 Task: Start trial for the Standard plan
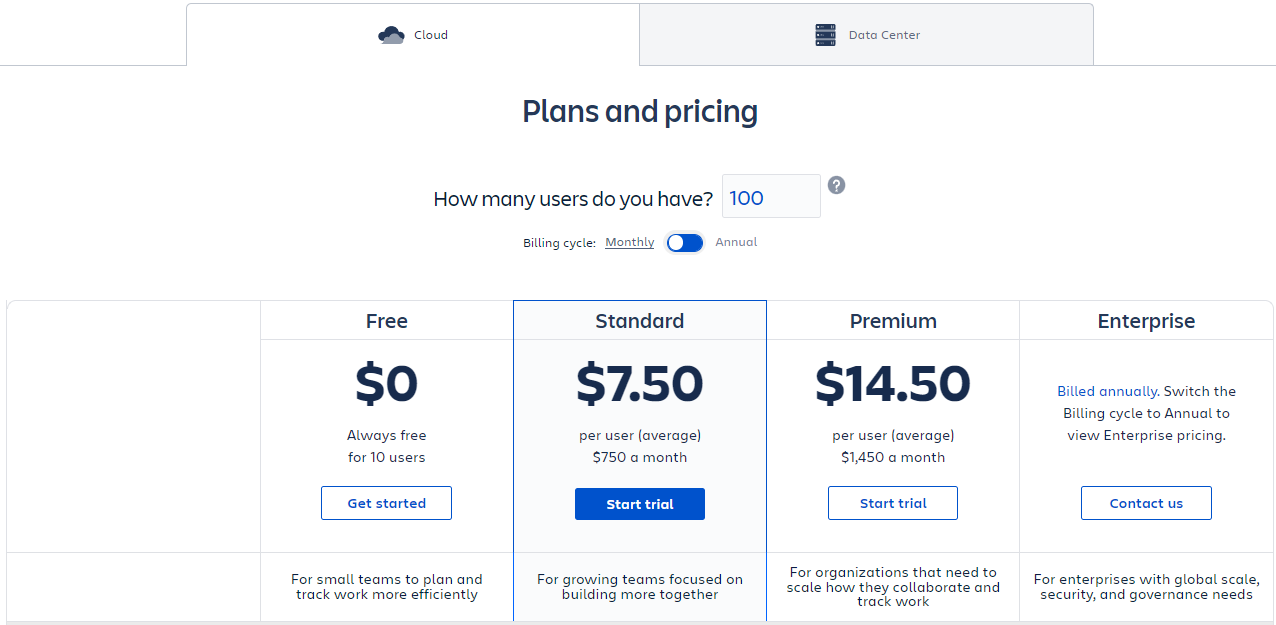[x=639, y=504]
